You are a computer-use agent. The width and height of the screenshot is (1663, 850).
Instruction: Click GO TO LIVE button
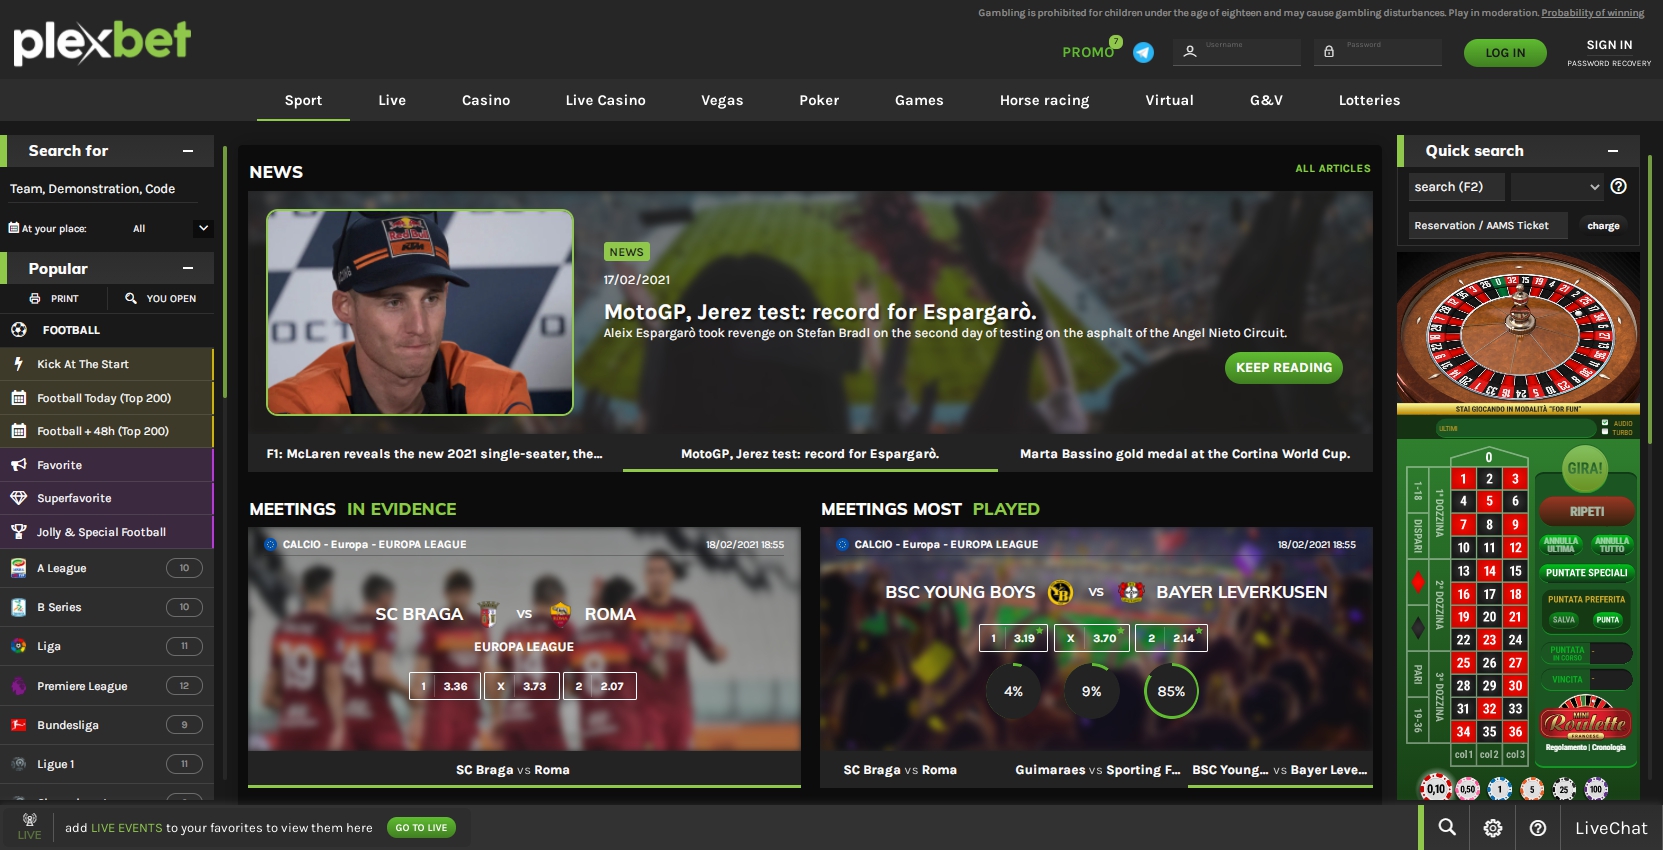tap(421, 827)
